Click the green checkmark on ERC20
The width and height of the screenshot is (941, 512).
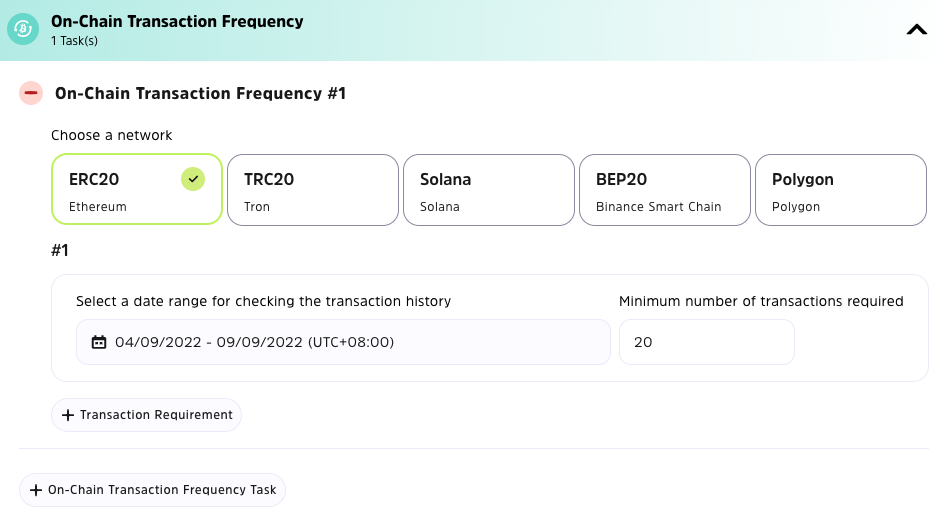[193, 179]
